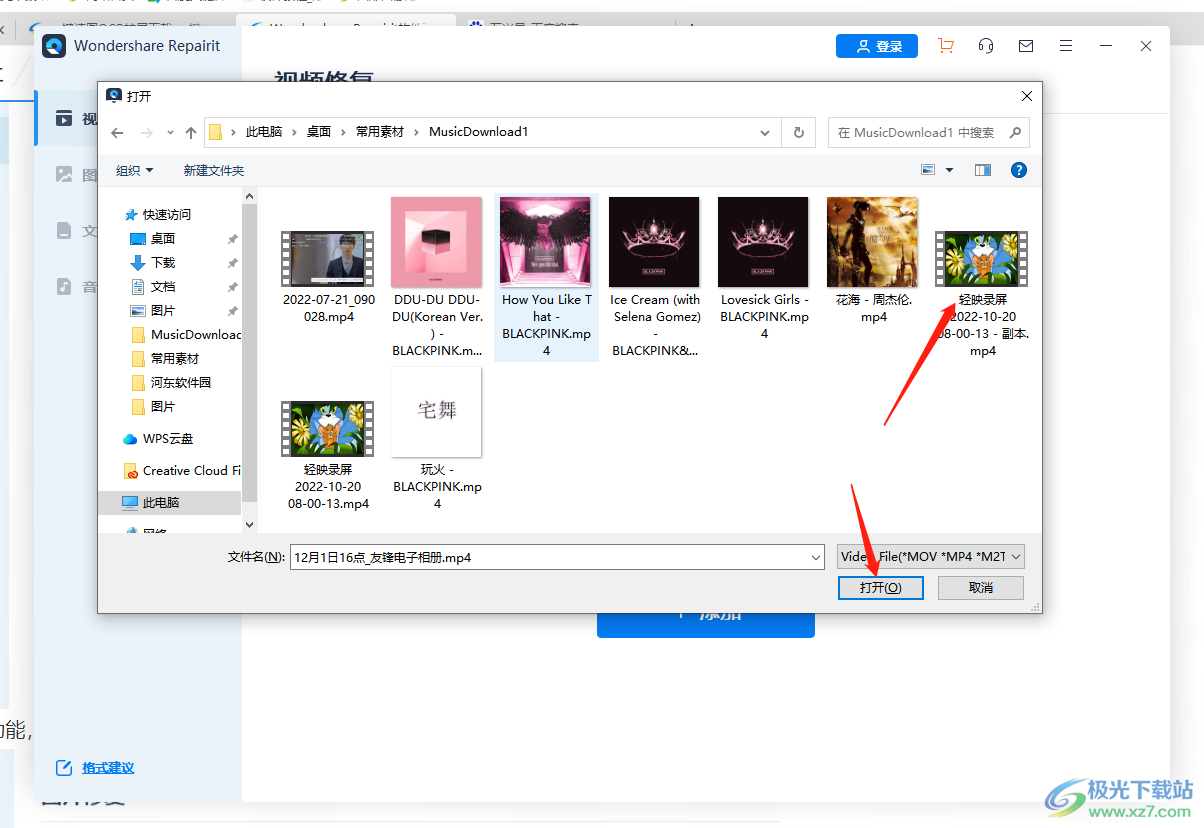Click 常用素材 in the address path
Screen dimensions: 1204x828
[380, 132]
